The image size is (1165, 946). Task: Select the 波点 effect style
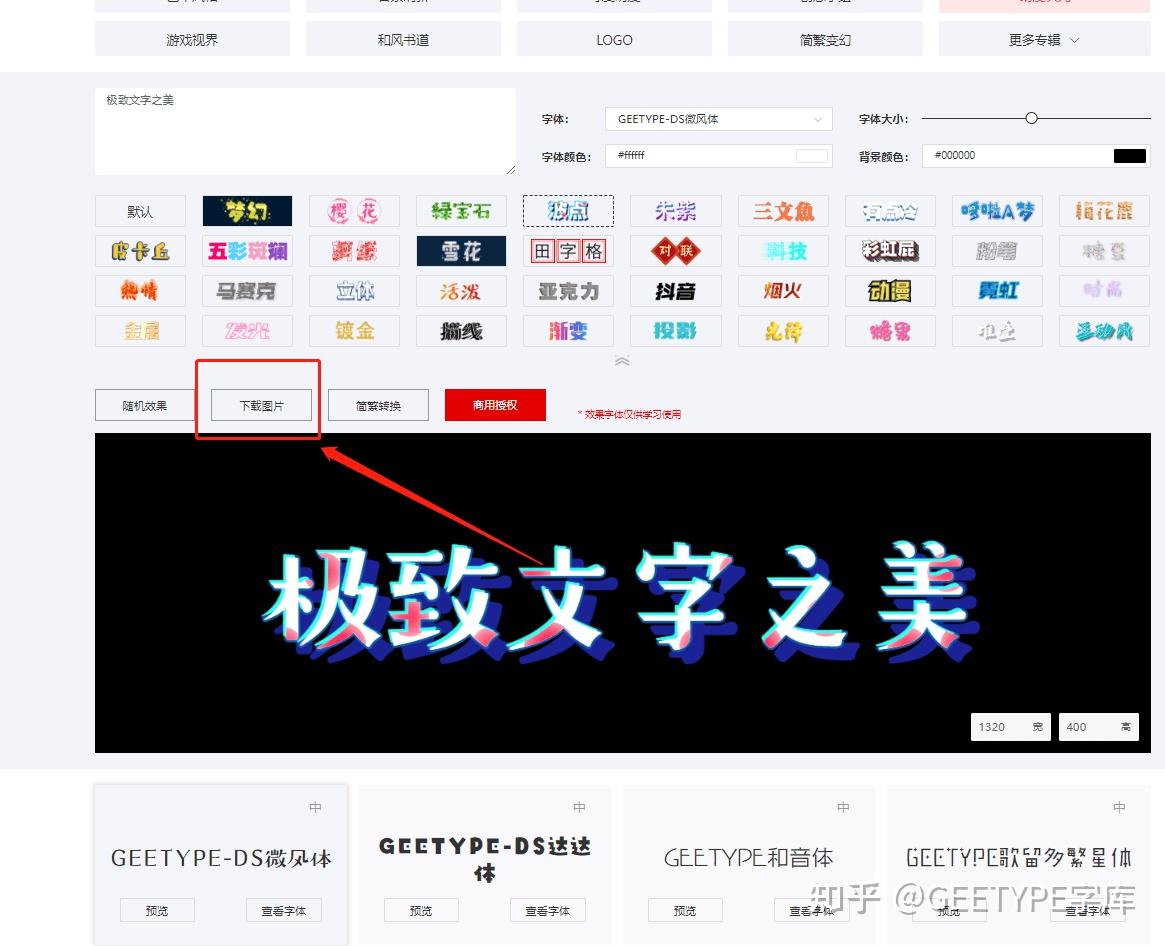[568, 211]
